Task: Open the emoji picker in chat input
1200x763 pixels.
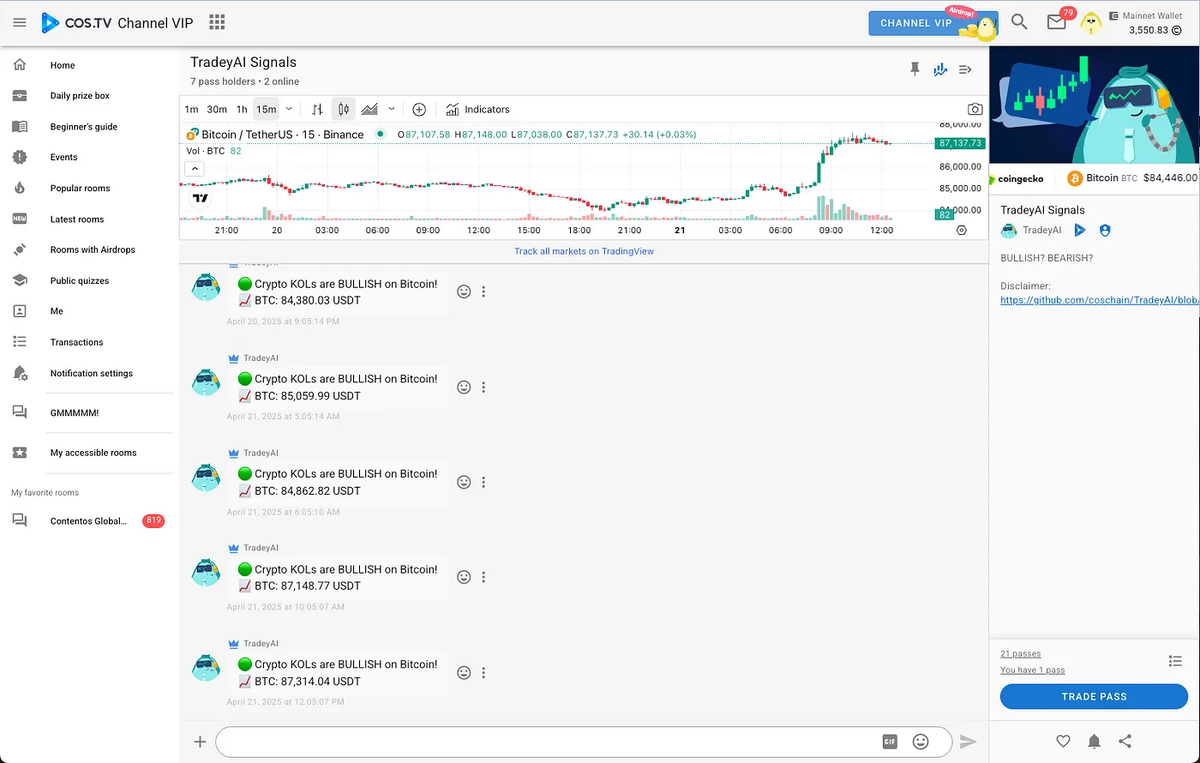Action: (921, 742)
